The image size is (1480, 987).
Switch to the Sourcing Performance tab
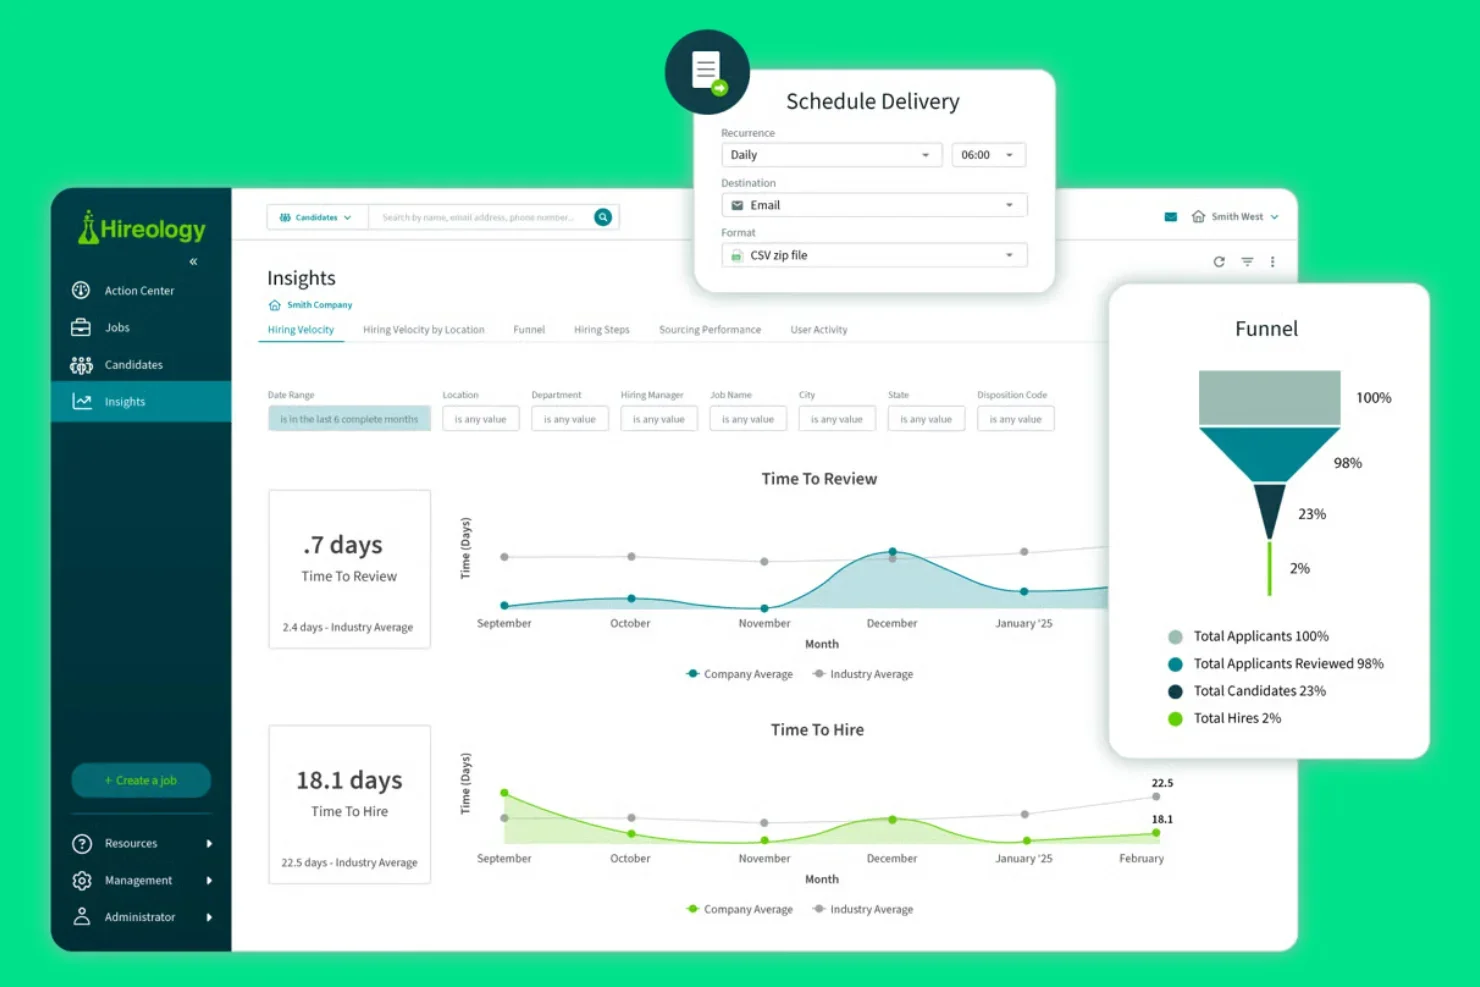pyautogui.click(x=710, y=329)
